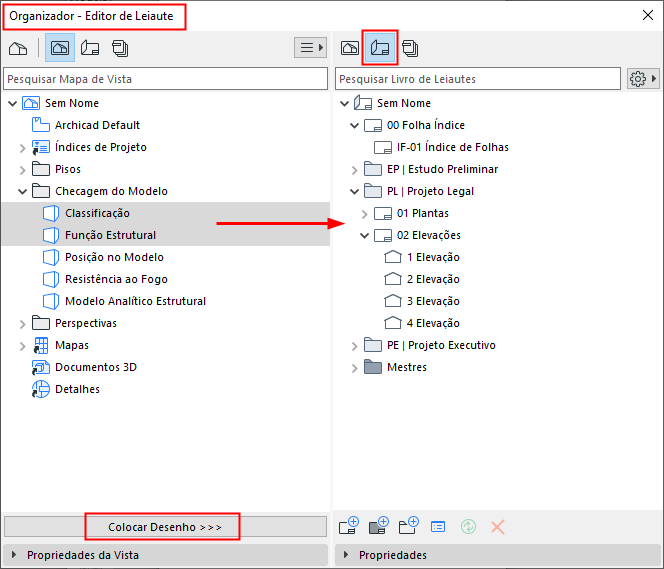Expand the Perspectivas folder
This screenshot has width=664, height=569.
22,324
